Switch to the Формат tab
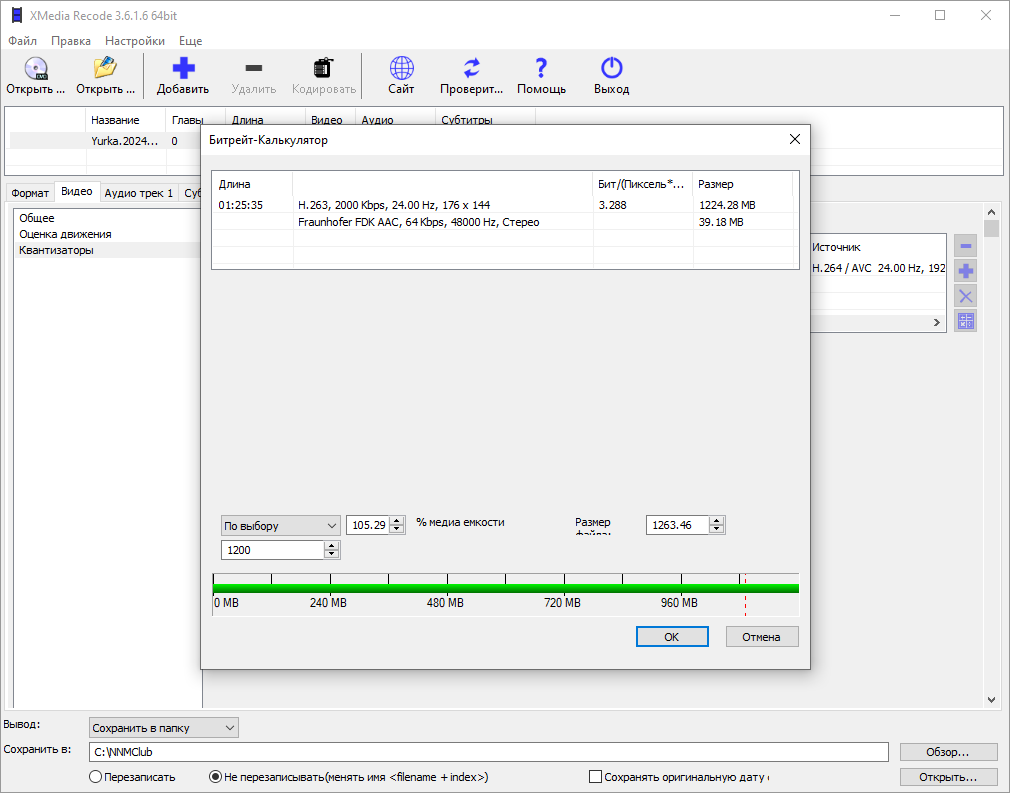The width and height of the screenshot is (1010, 793). [x=30, y=193]
